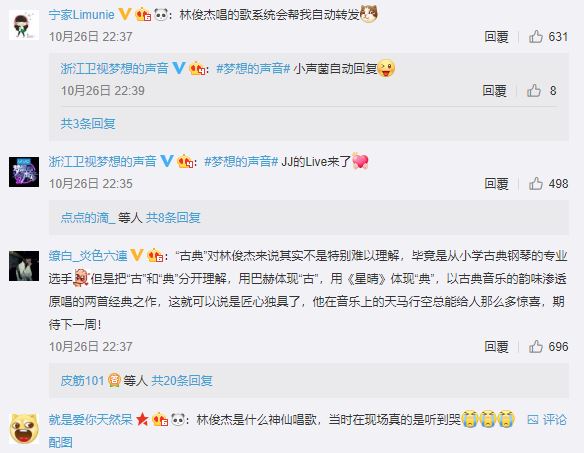Expand the 共20条回复 replies
Screen dimensions: 584x453
click(x=182, y=380)
